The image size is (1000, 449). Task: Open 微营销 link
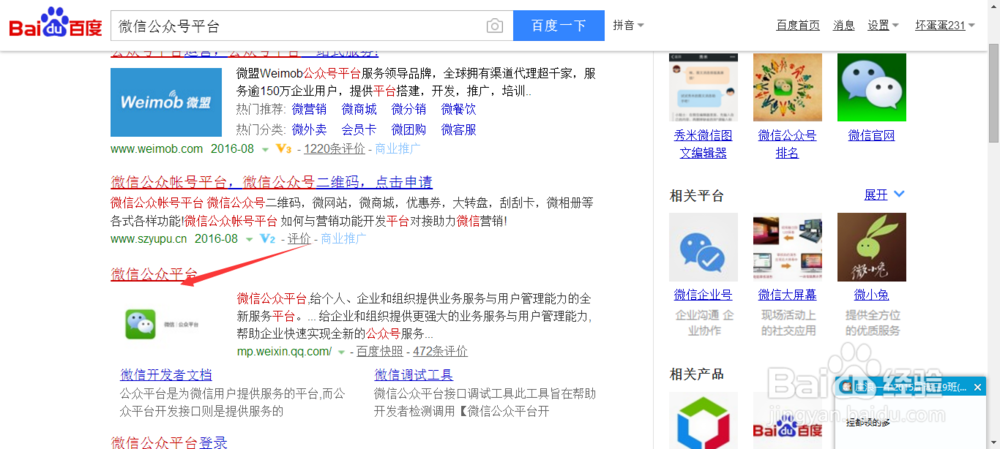(x=309, y=109)
